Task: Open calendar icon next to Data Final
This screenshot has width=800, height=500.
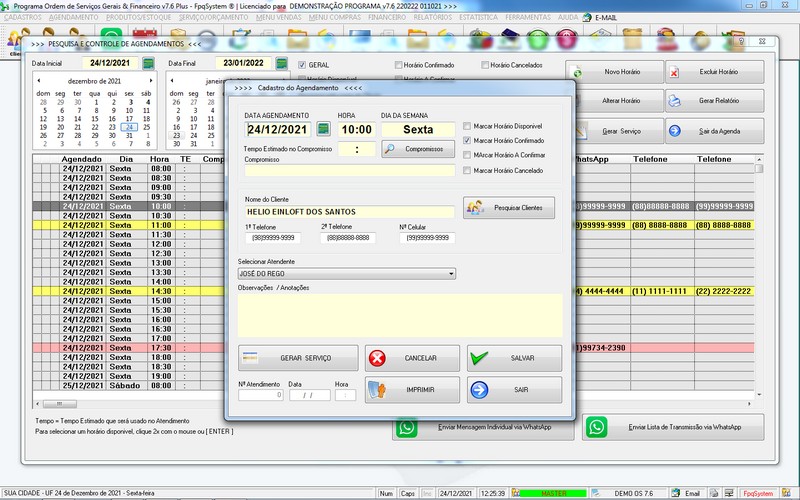Action: (x=281, y=63)
